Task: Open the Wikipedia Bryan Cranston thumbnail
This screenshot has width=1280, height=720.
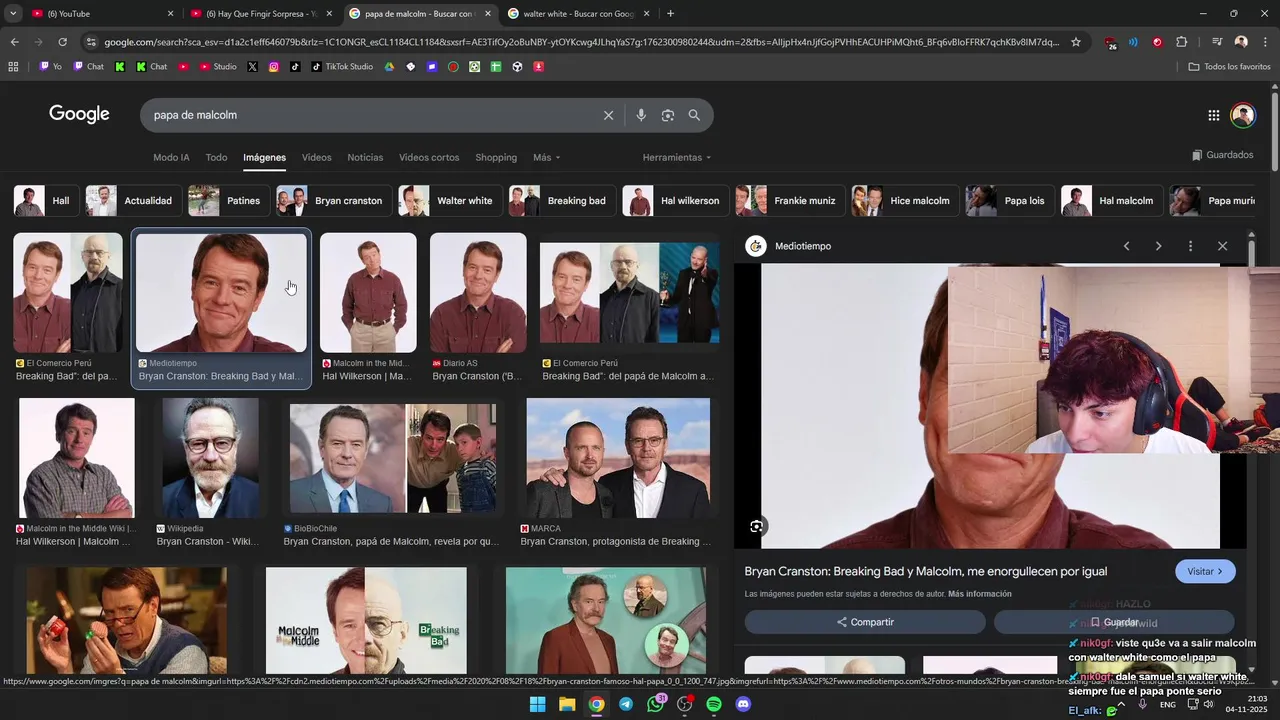Action: click(x=210, y=457)
